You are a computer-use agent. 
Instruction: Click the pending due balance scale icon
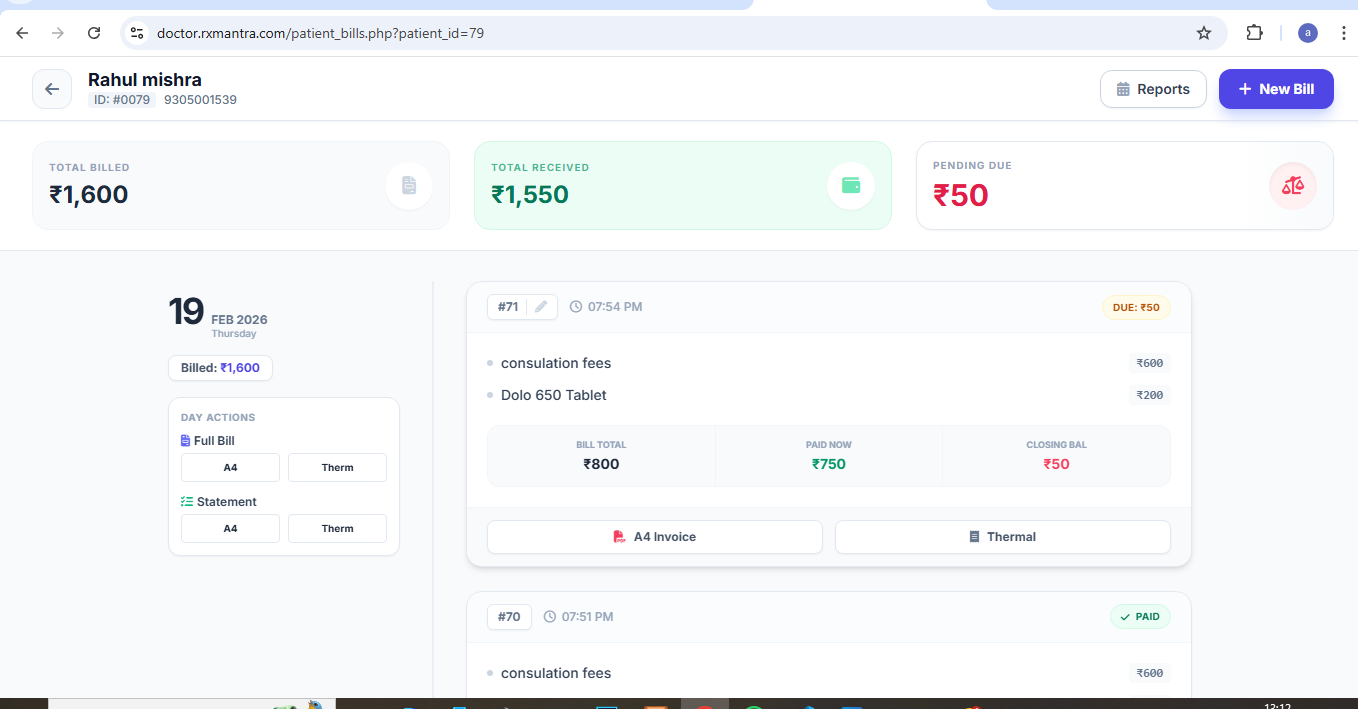tap(1292, 186)
